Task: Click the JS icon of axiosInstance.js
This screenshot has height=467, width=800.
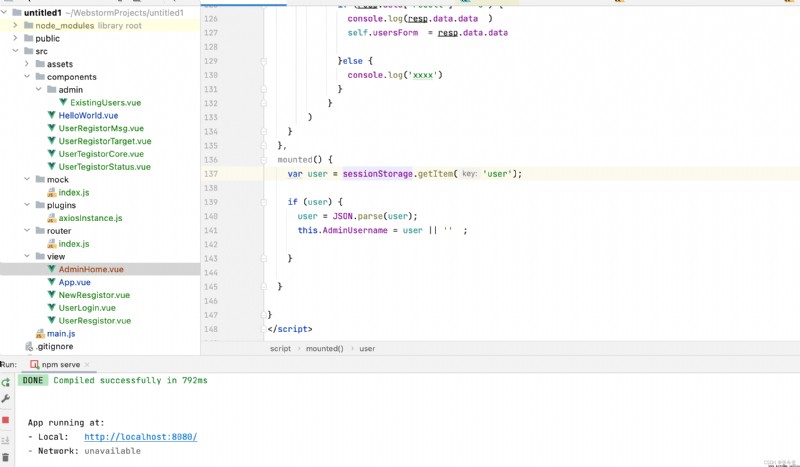Action: click(52, 218)
